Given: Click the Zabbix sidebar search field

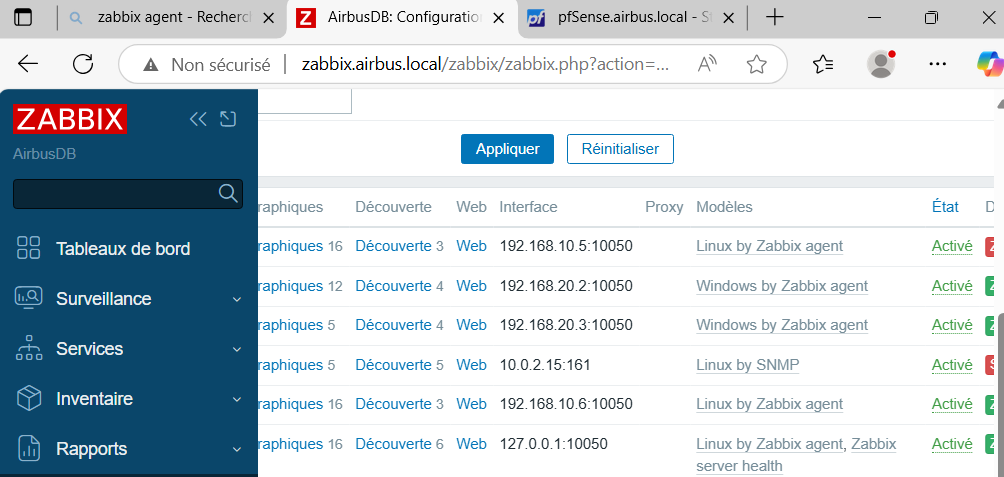Looking at the screenshot, I should [x=115, y=194].
